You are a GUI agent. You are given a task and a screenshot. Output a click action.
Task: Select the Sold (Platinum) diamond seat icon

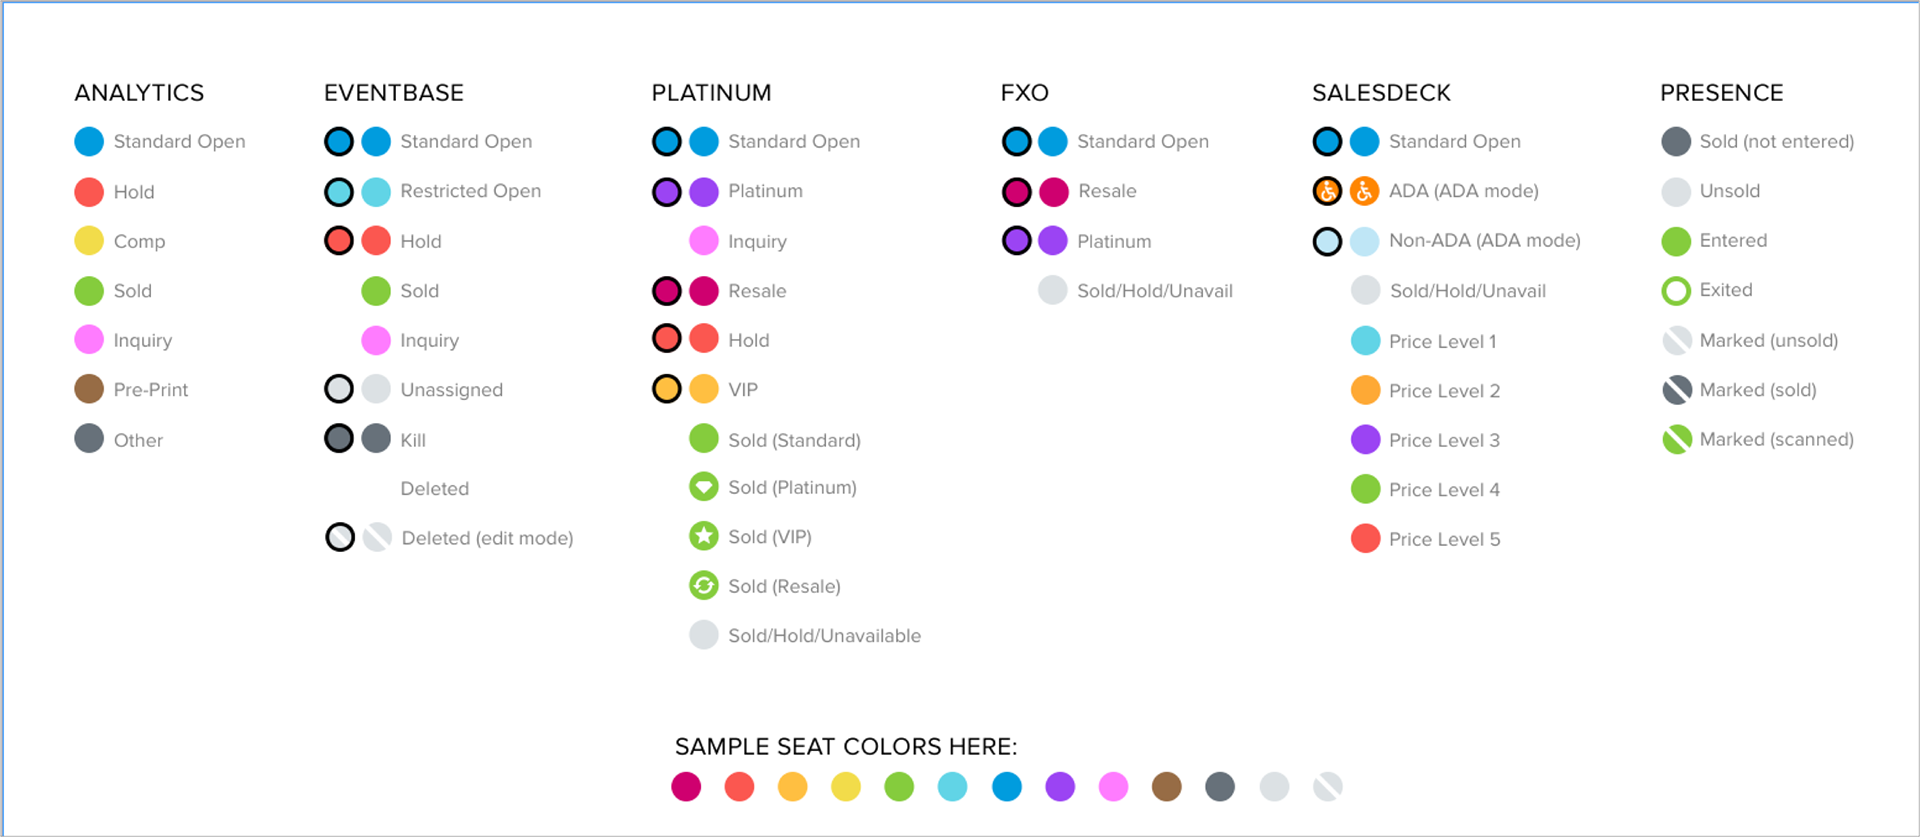coord(704,487)
